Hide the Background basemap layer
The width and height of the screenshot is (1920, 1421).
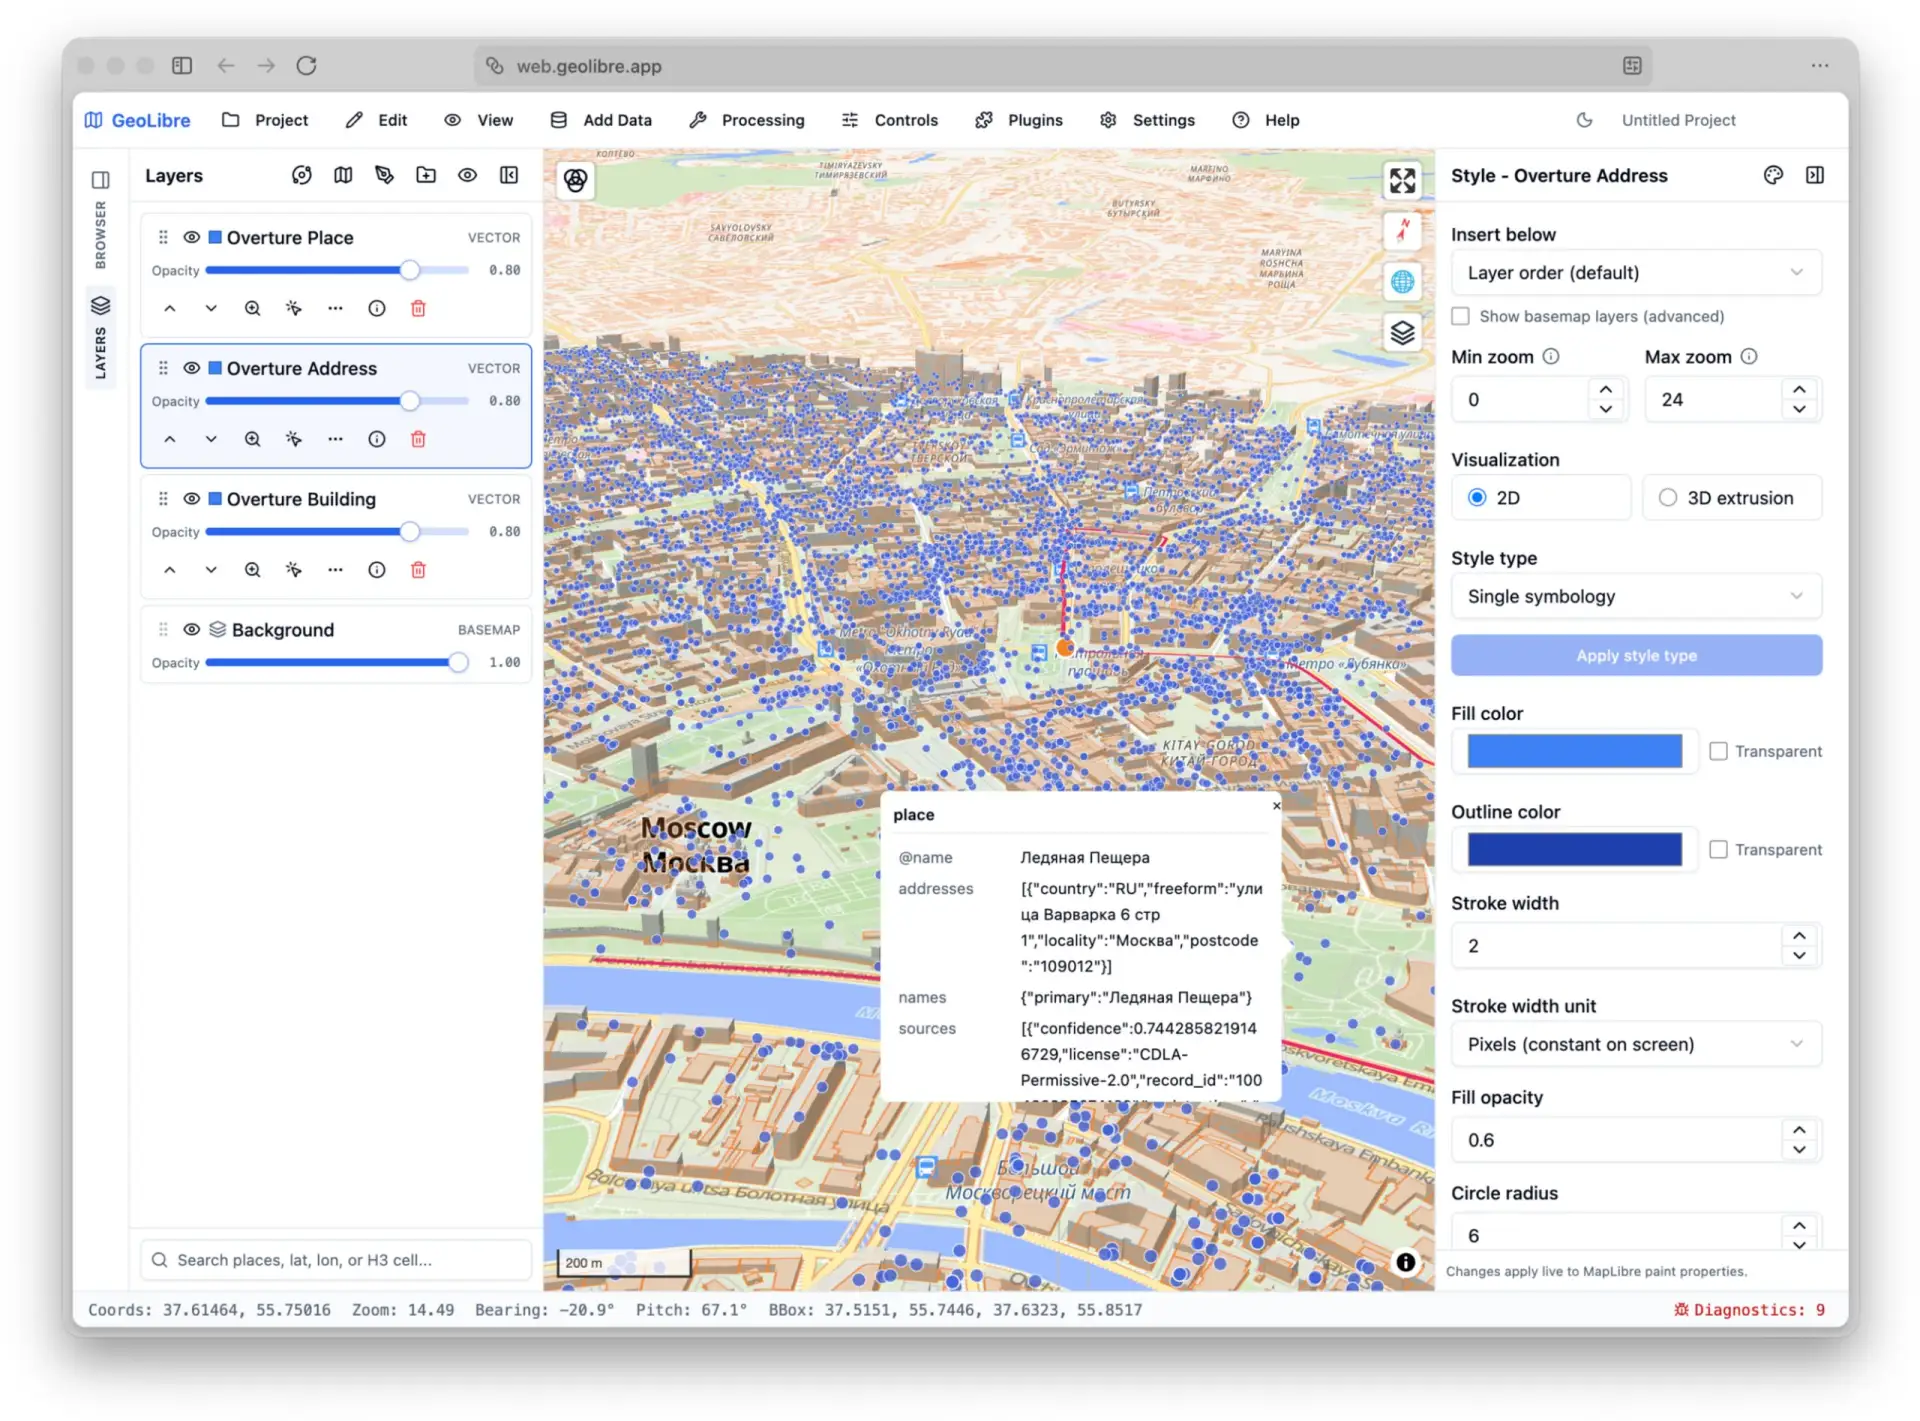click(x=191, y=630)
